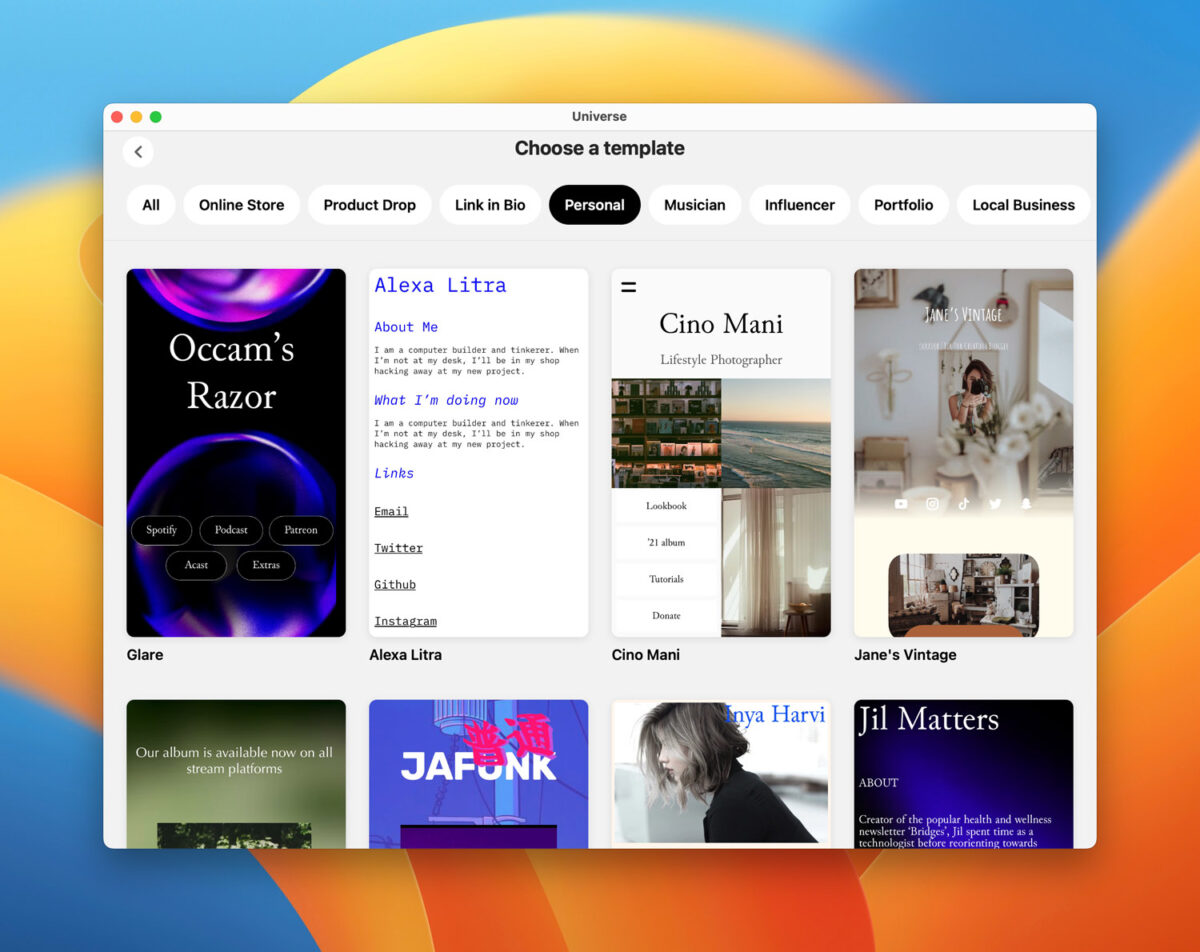Pick the Alexa Litra template
Viewport: 1200px width, 952px height.
point(478,452)
